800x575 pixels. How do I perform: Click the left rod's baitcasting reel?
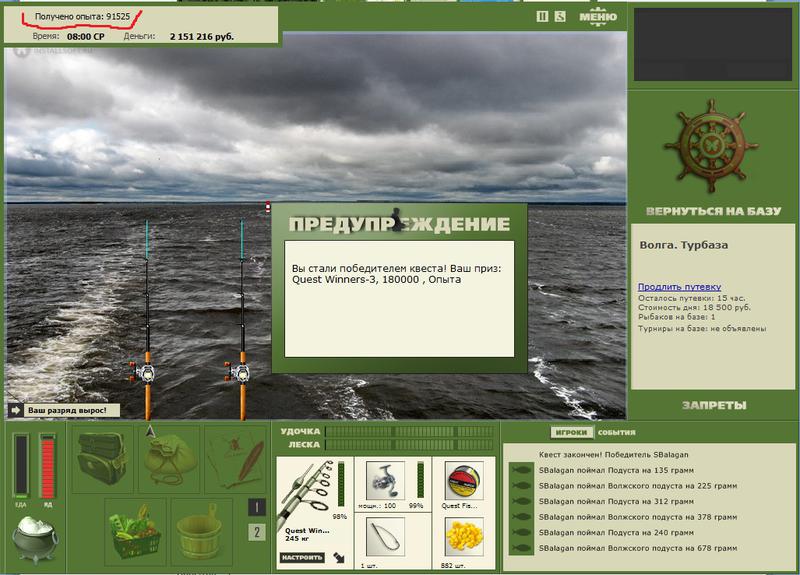[142, 373]
